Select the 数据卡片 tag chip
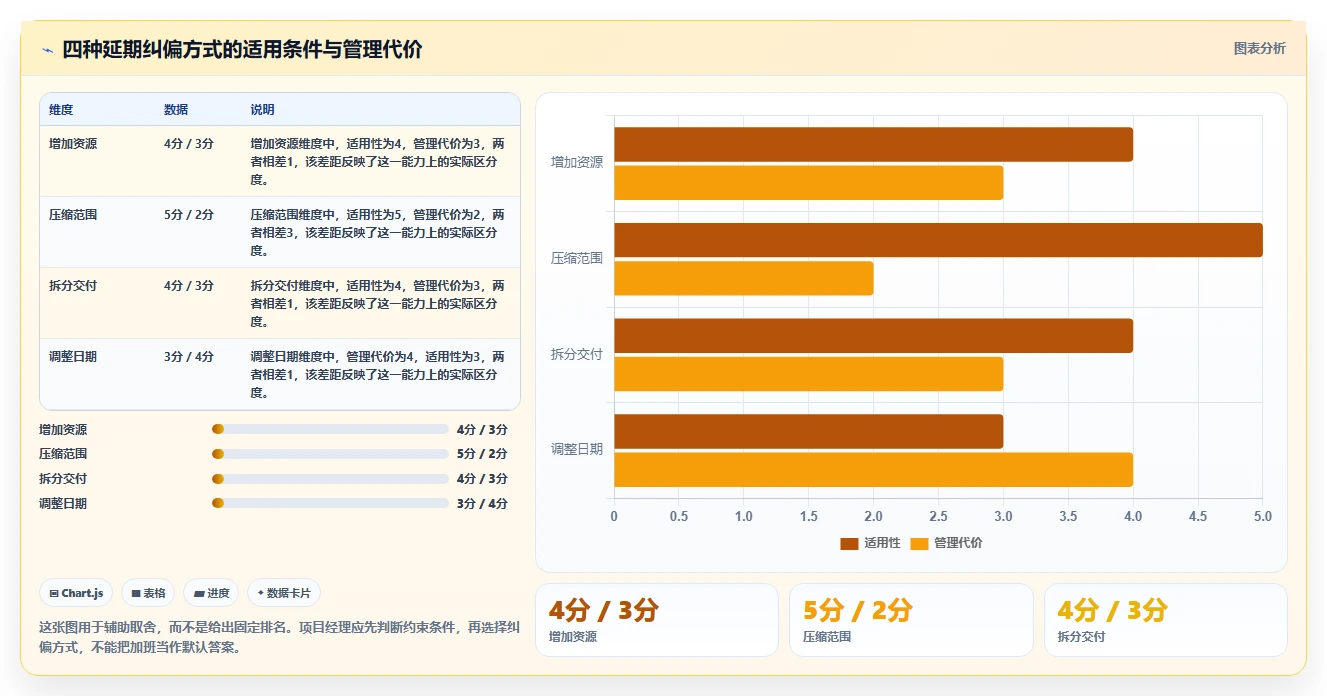The height and width of the screenshot is (696, 1327). coord(284,593)
